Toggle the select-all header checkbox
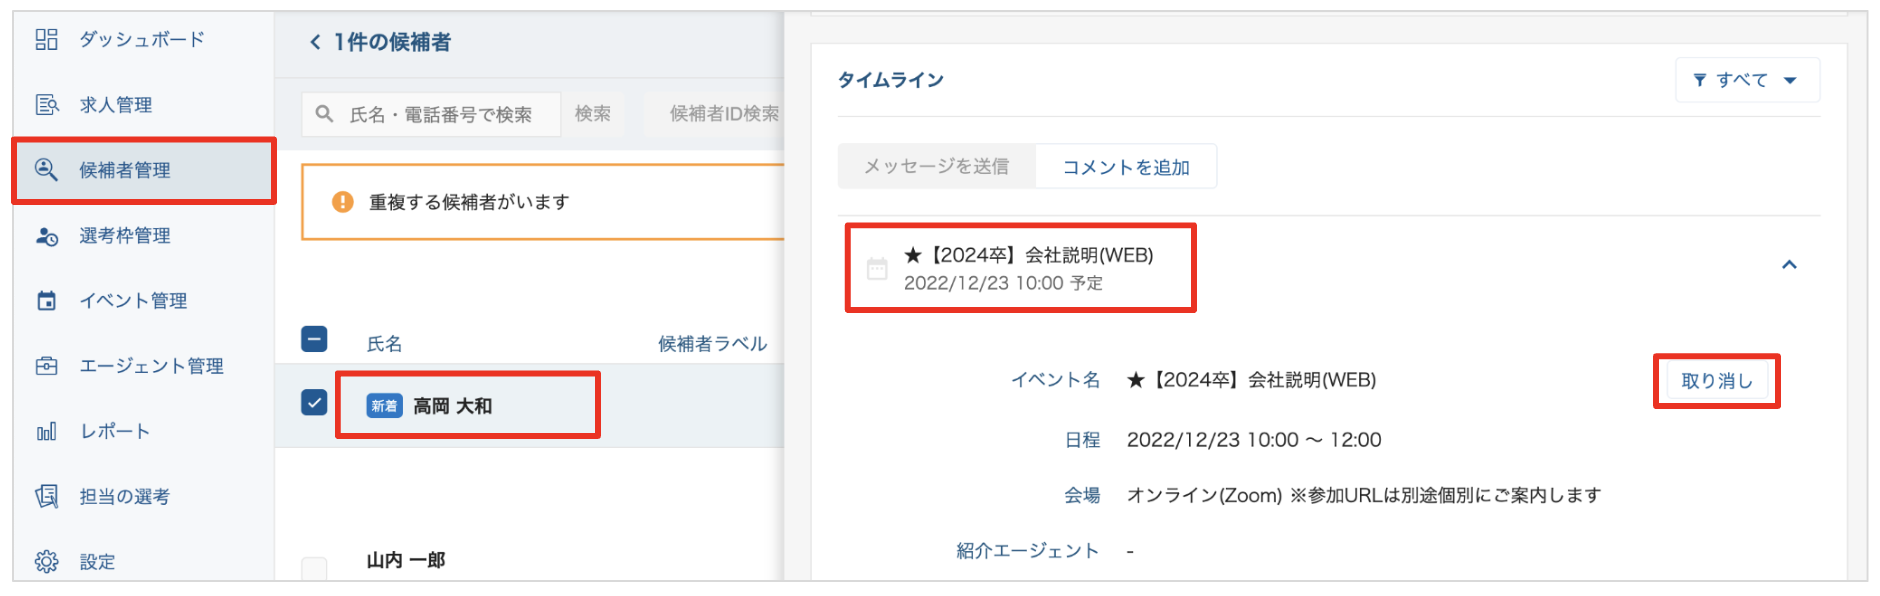Viewport: 1880px width, 596px height. [314, 340]
